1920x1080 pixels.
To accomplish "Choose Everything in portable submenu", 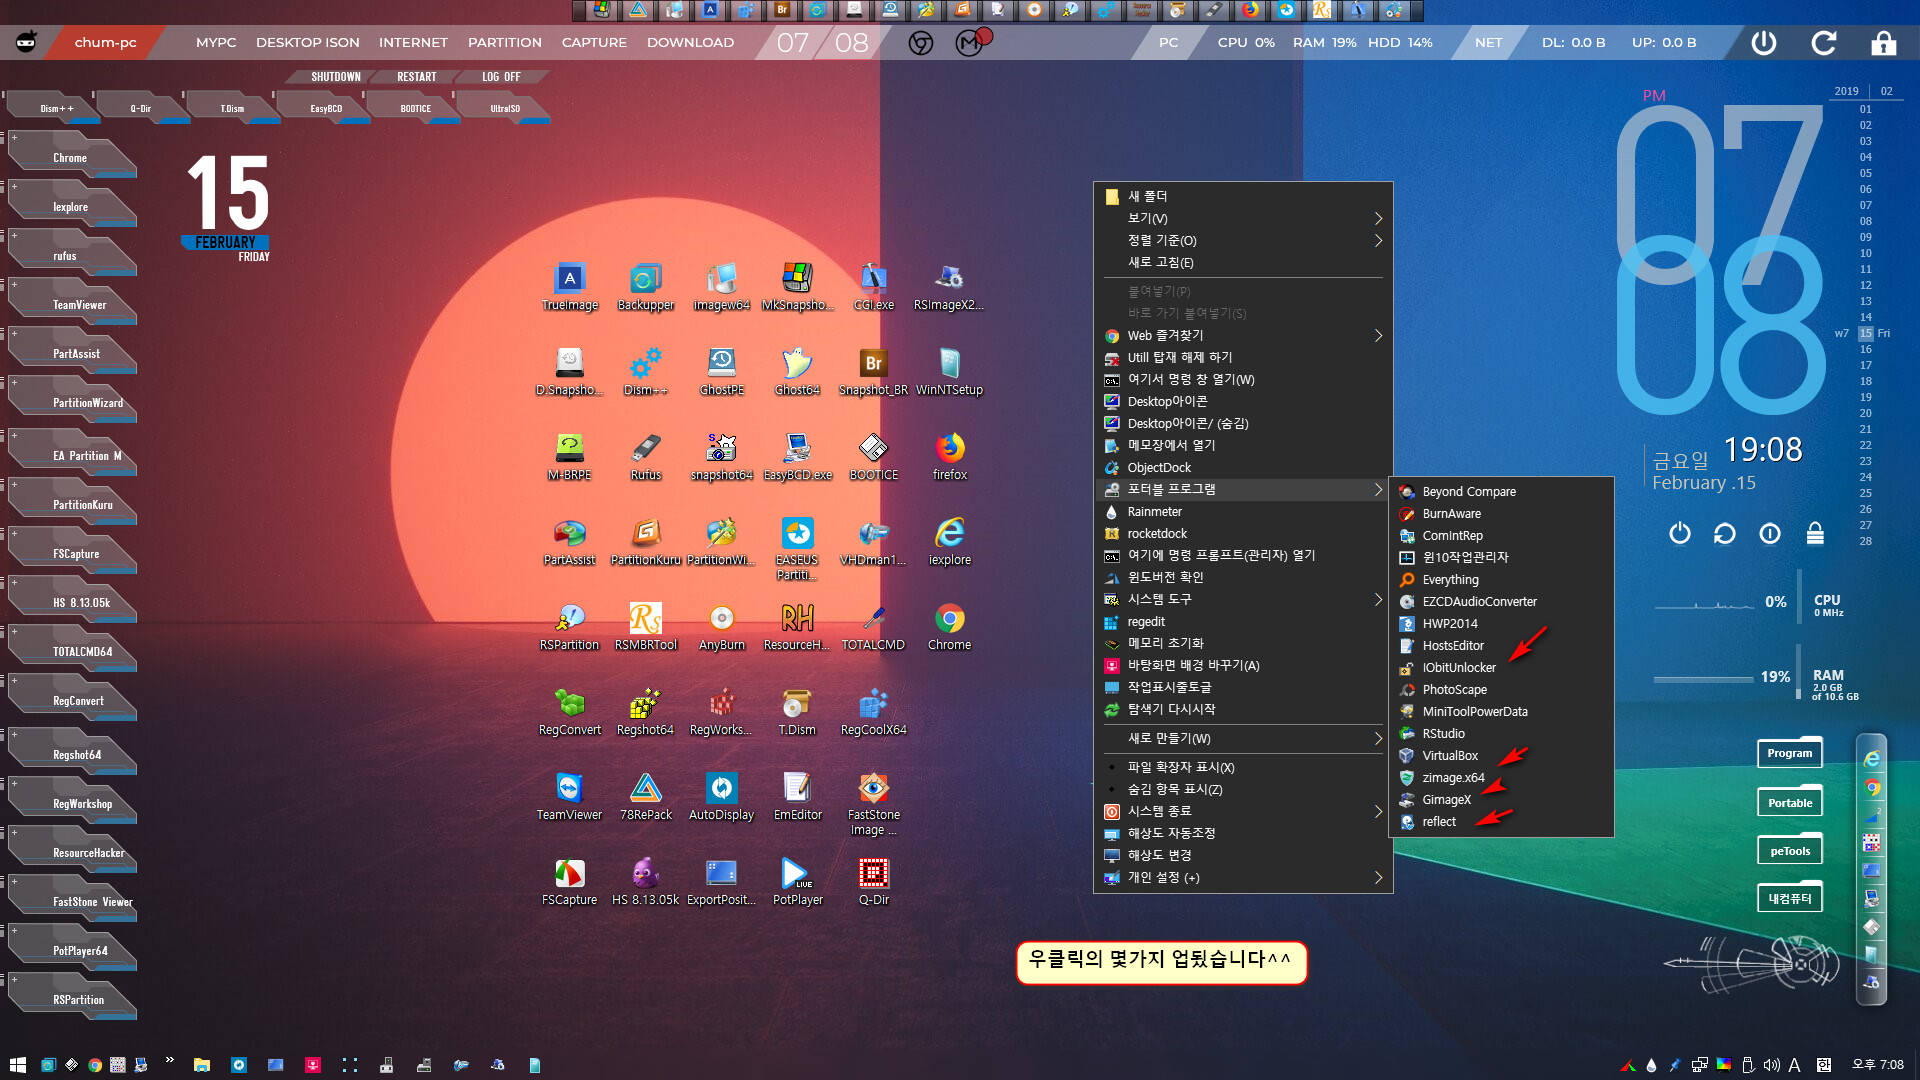I will pyautogui.click(x=1501, y=579).
